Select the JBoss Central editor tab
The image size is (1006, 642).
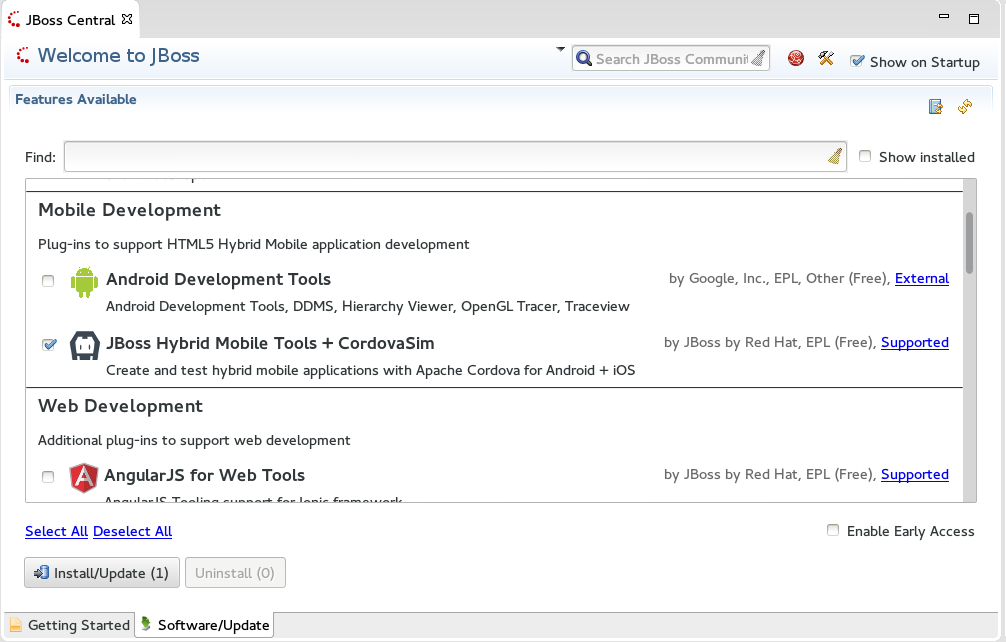pyautogui.click(x=70, y=20)
